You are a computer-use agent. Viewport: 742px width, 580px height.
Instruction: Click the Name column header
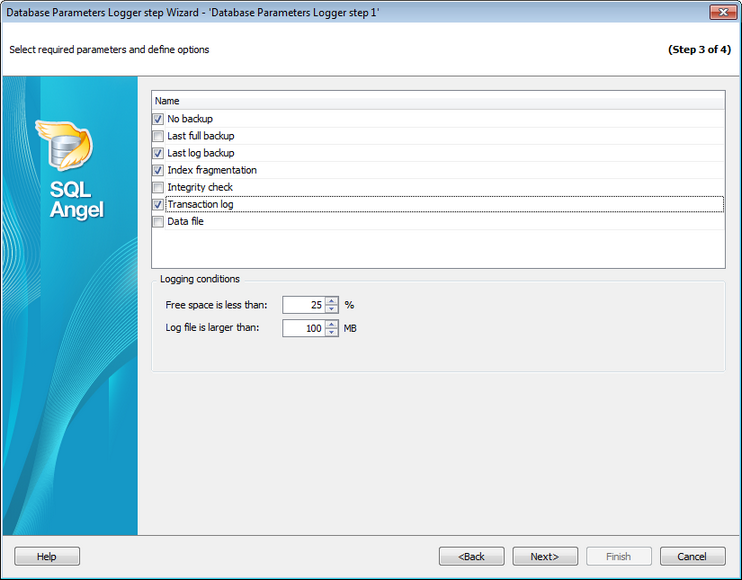(x=438, y=101)
